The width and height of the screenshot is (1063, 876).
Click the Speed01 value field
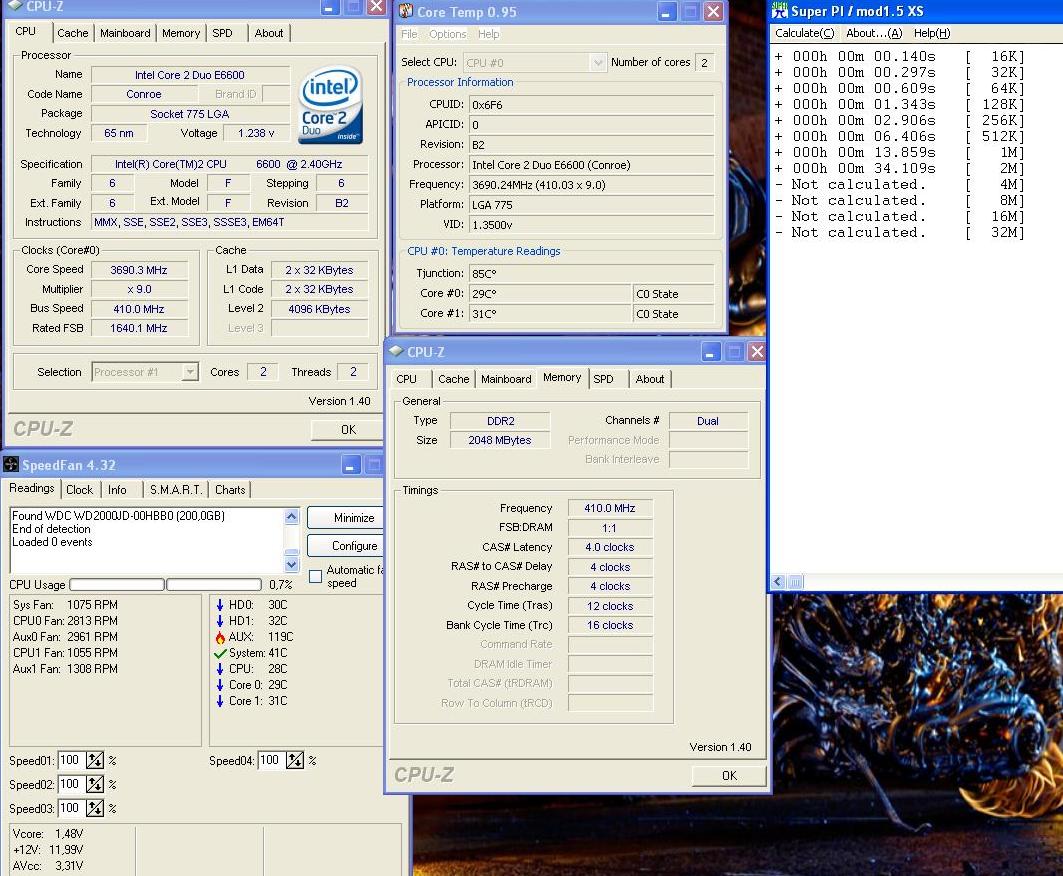tap(71, 761)
